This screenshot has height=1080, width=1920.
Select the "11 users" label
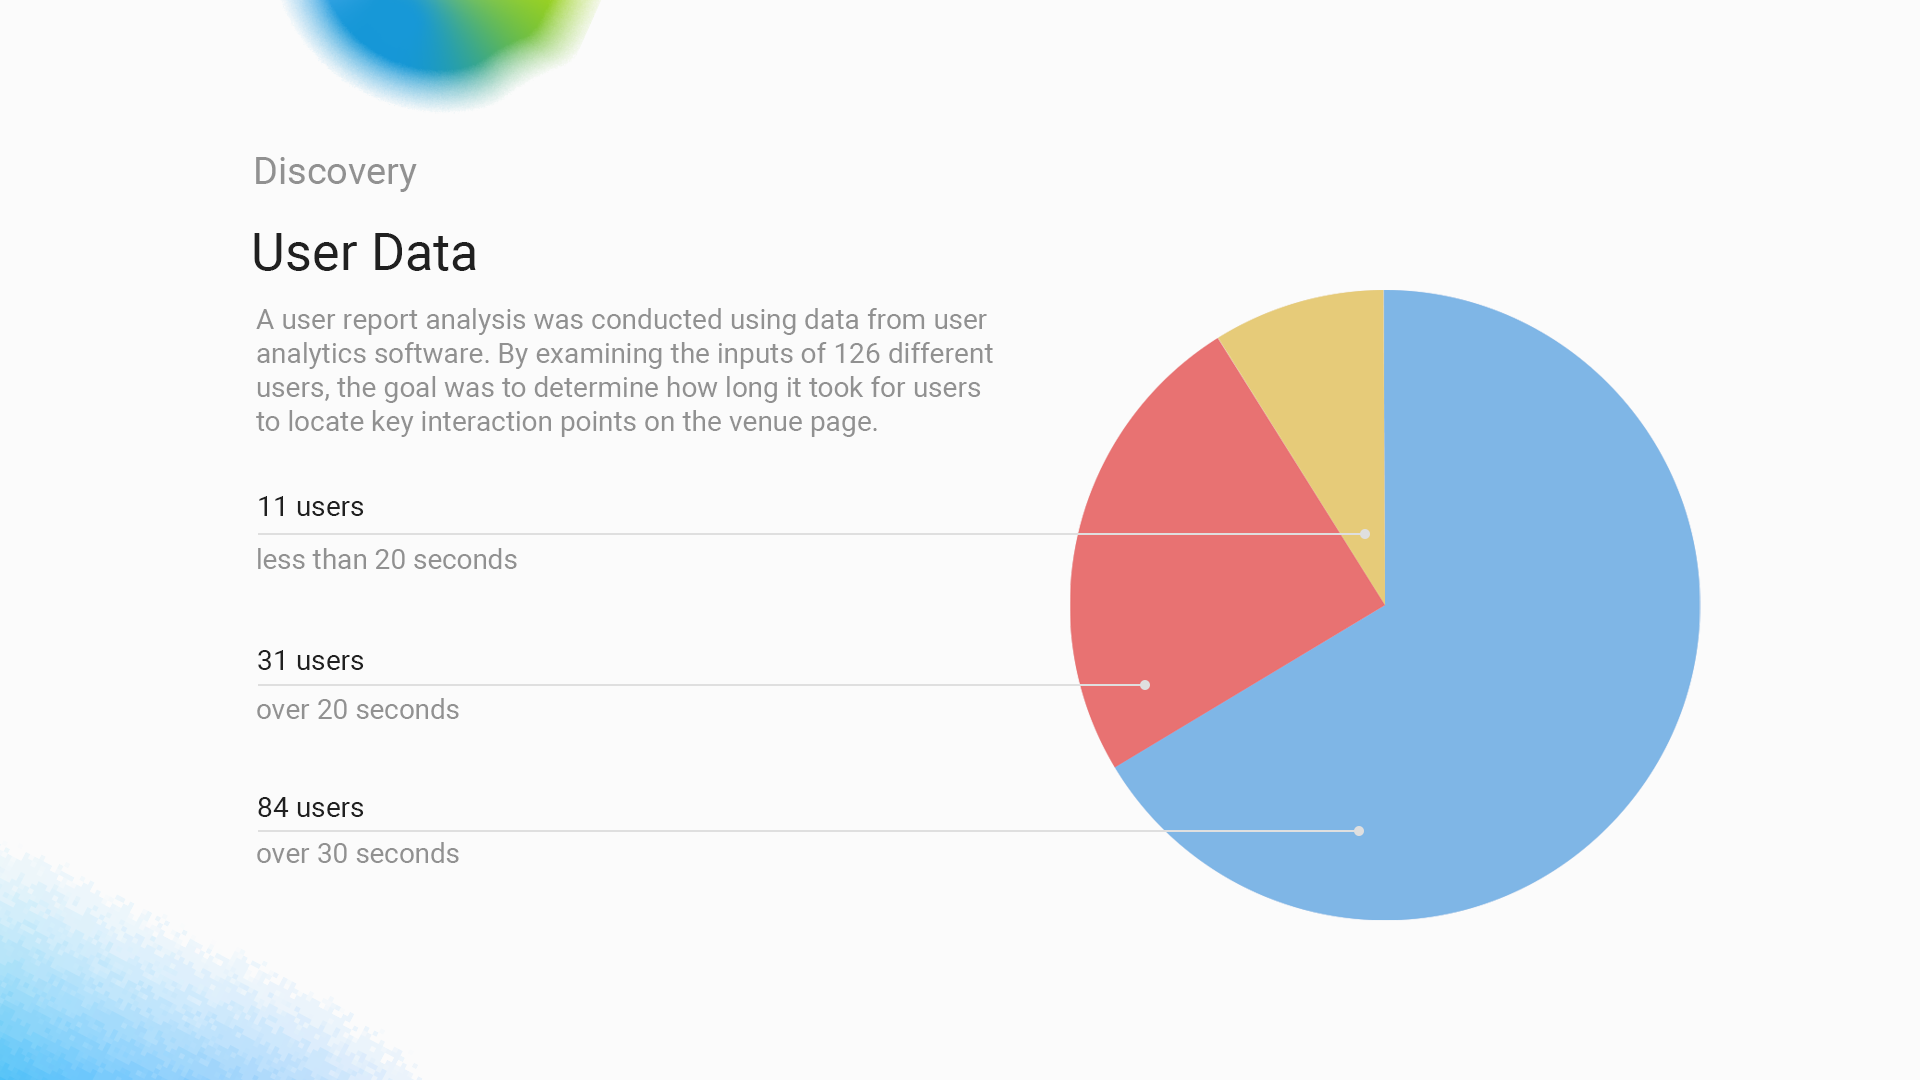310,507
